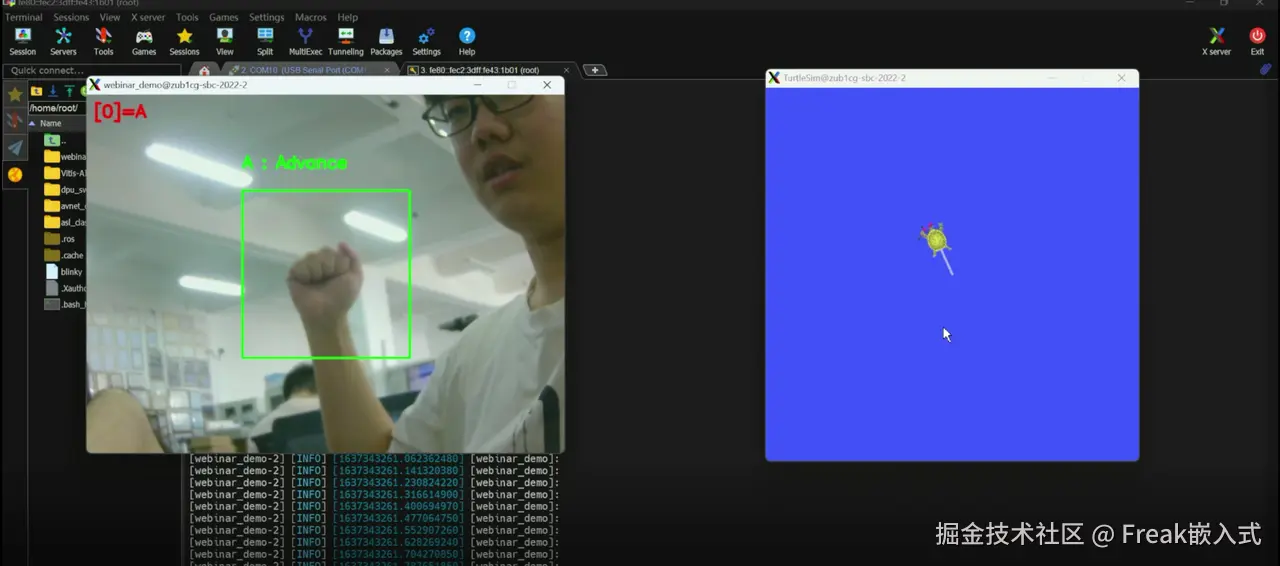
Task: Sort files by the Name column header
Action: click(50, 123)
